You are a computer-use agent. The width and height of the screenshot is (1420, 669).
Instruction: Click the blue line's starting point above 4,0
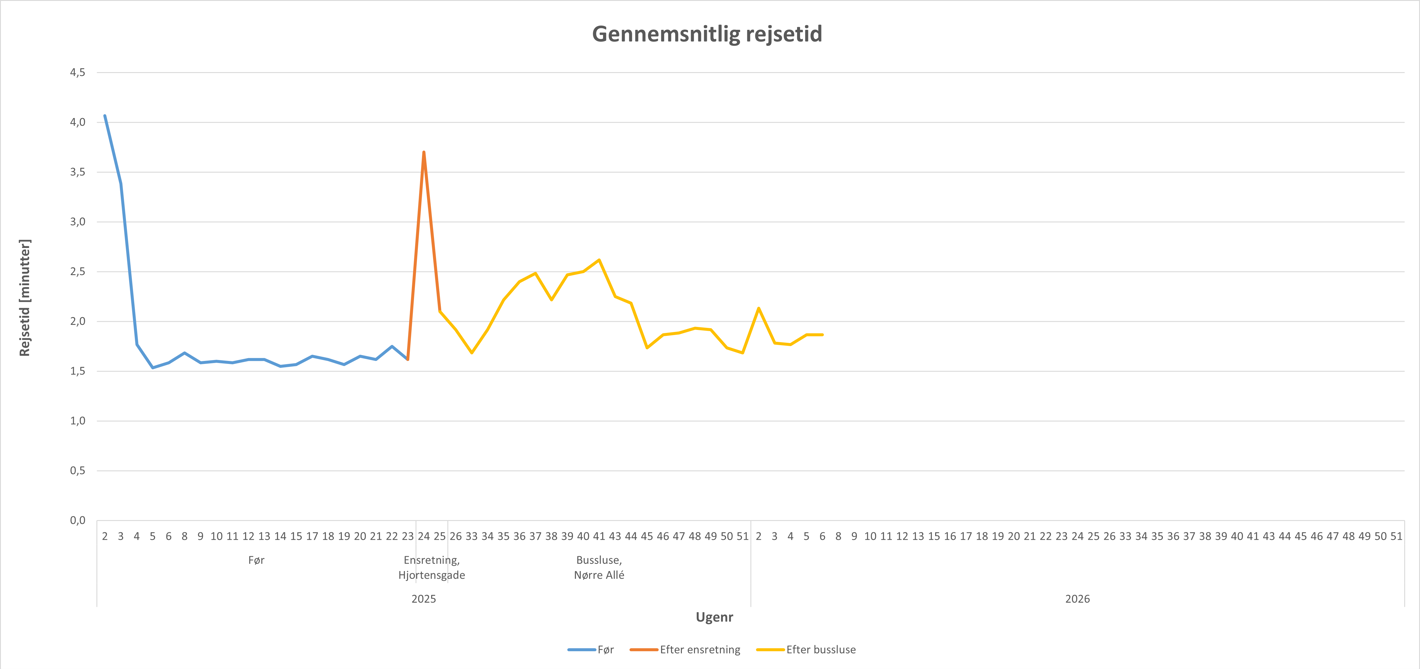click(x=105, y=115)
